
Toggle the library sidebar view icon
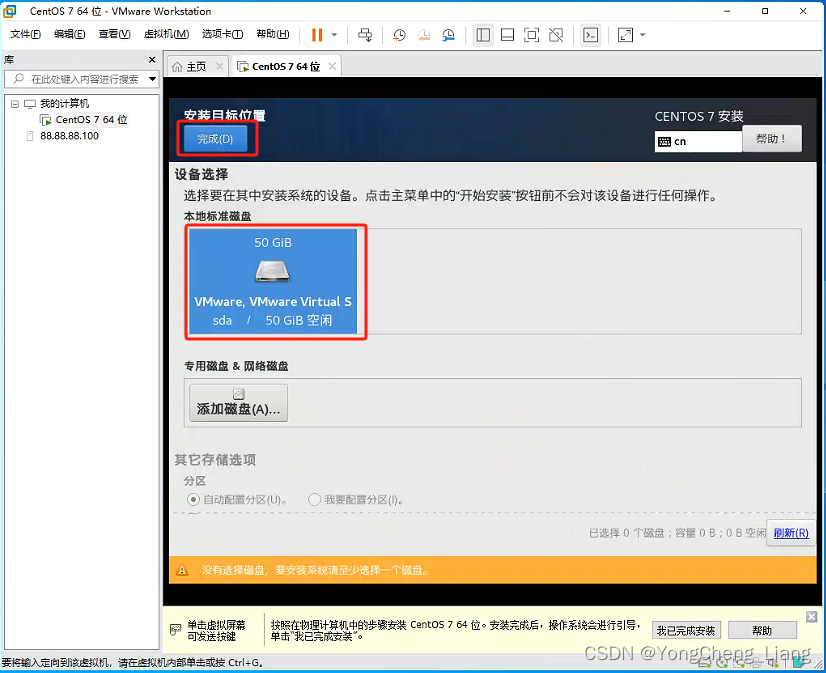coord(483,35)
